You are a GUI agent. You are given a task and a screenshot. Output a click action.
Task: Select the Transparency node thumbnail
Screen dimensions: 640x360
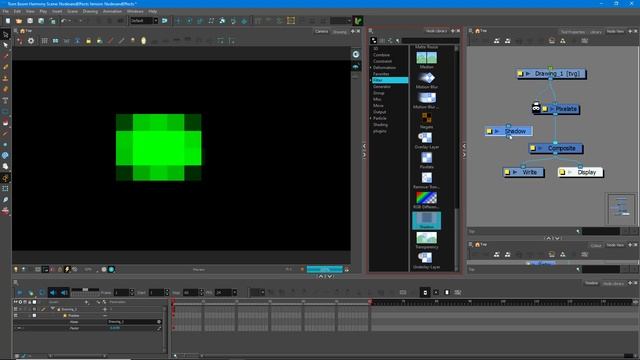point(427,238)
